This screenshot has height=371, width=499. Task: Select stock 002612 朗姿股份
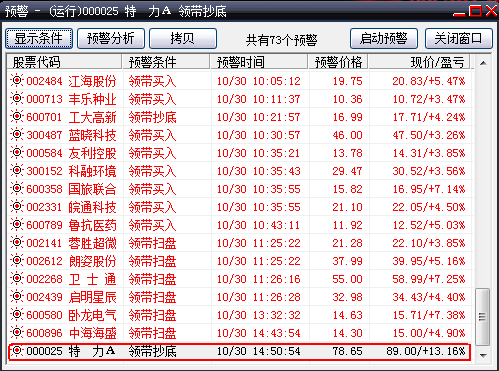pos(71,261)
